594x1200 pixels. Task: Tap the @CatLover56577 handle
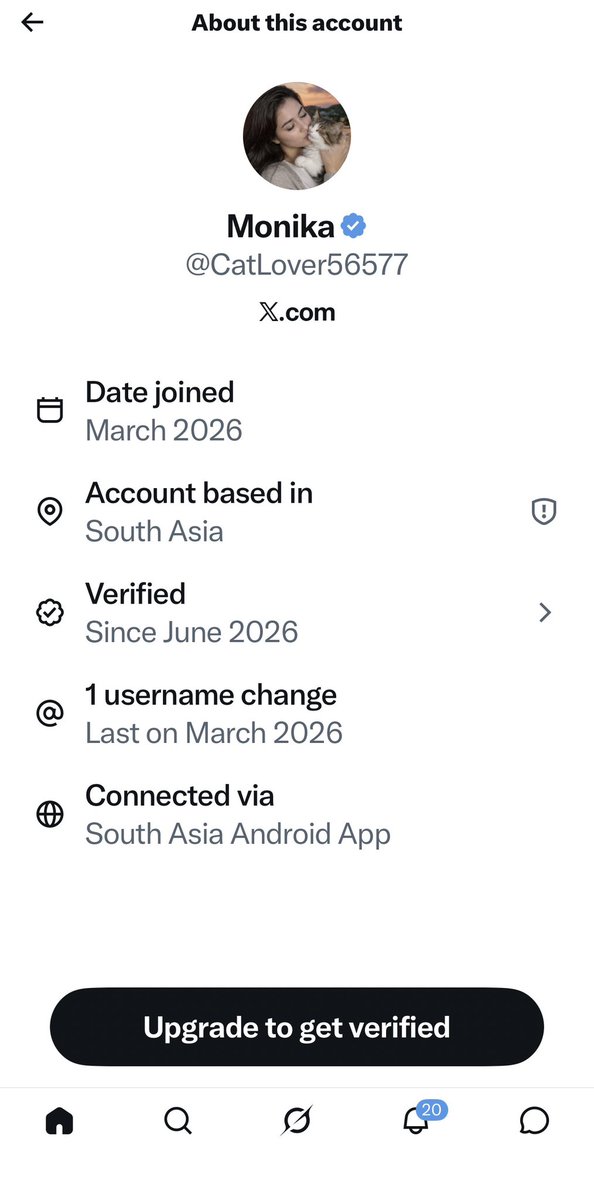[297, 265]
